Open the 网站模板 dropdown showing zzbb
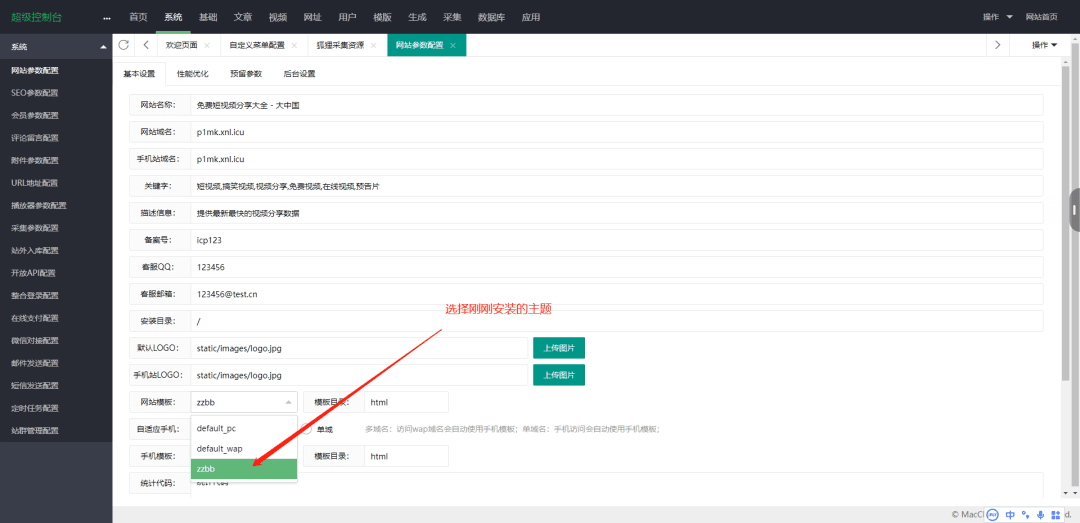Screen dimensions: 1080x523 (x=244, y=402)
